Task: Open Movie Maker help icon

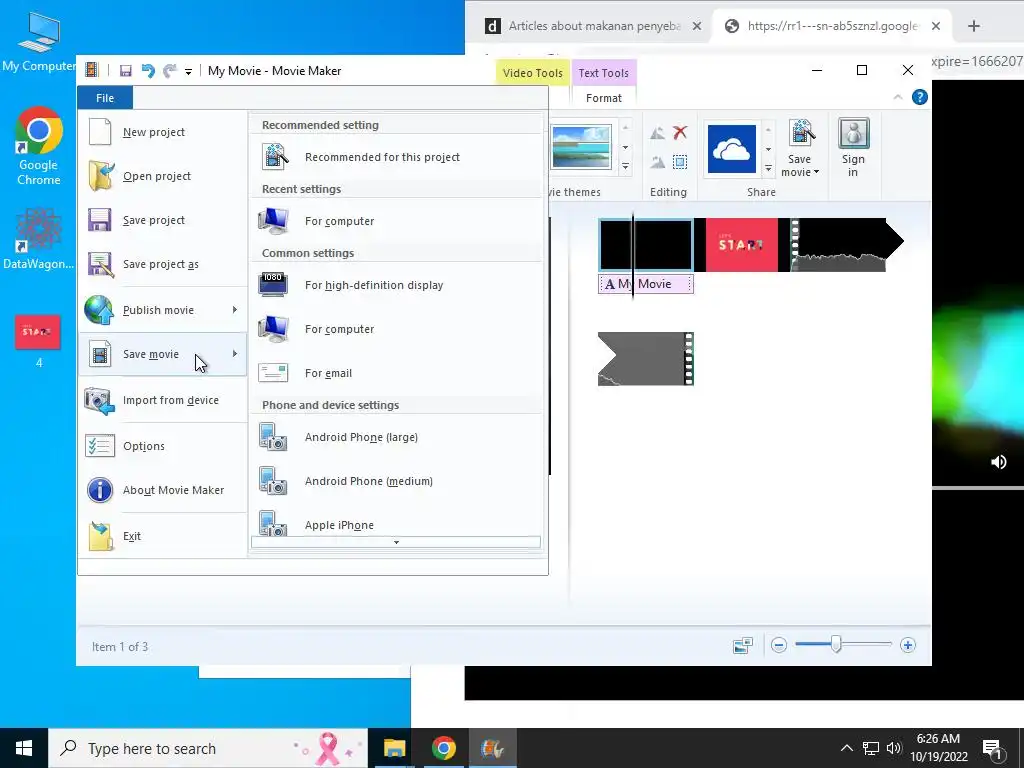Action: pyautogui.click(x=920, y=97)
